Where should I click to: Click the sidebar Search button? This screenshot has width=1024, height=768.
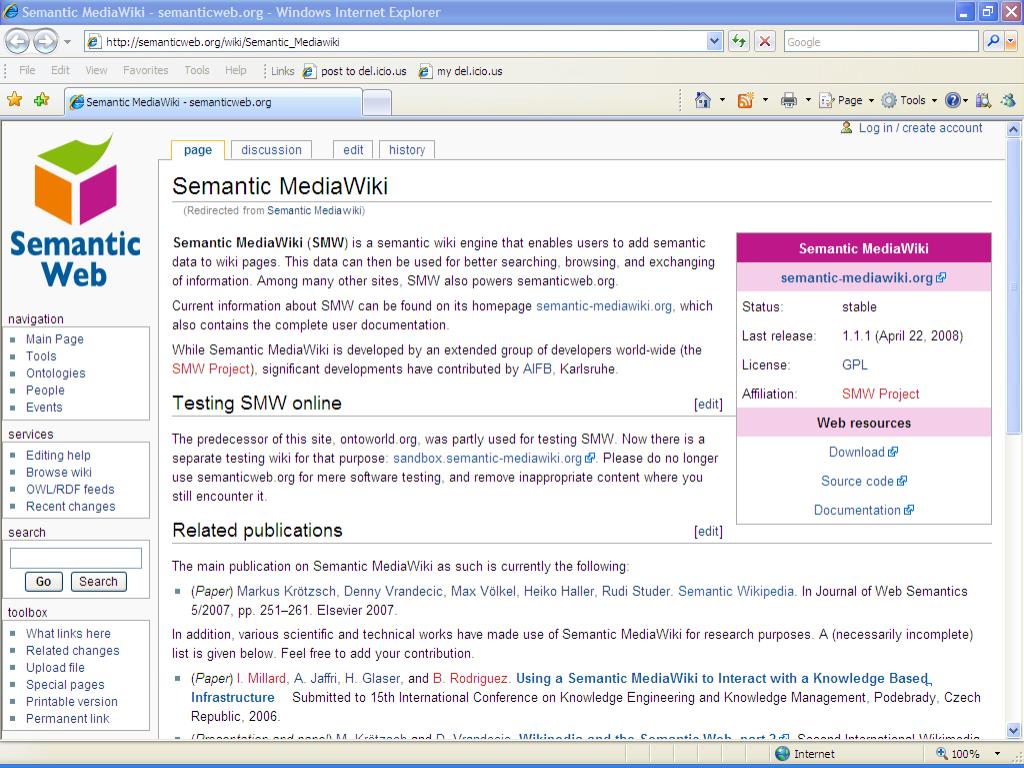pyautogui.click(x=99, y=581)
